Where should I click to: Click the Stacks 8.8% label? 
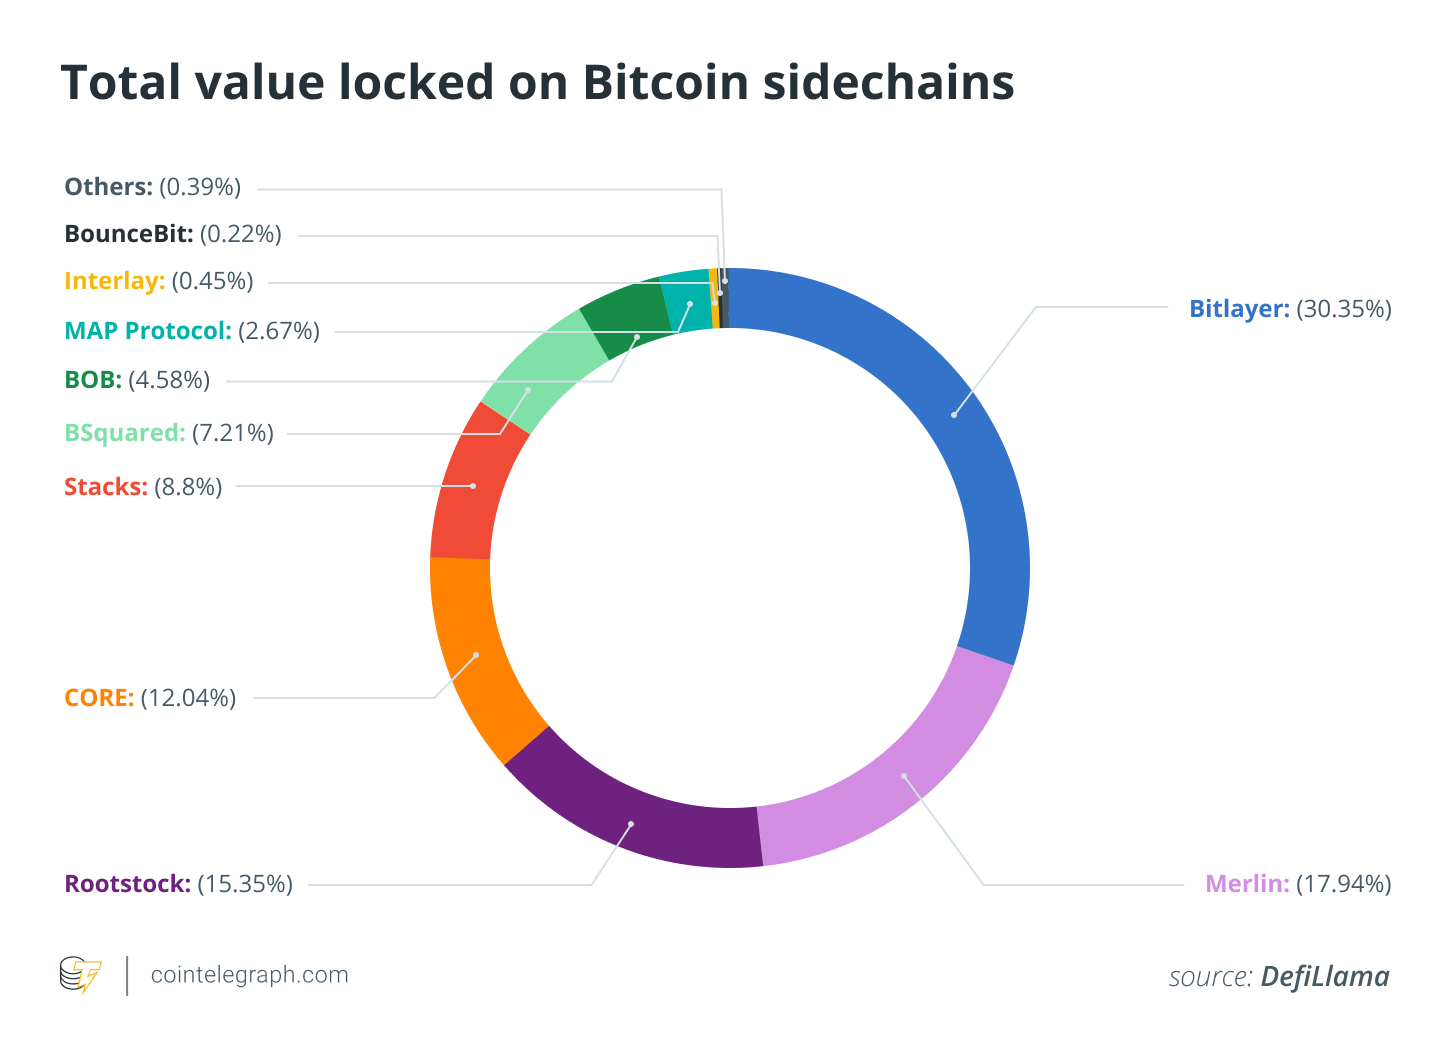[143, 487]
